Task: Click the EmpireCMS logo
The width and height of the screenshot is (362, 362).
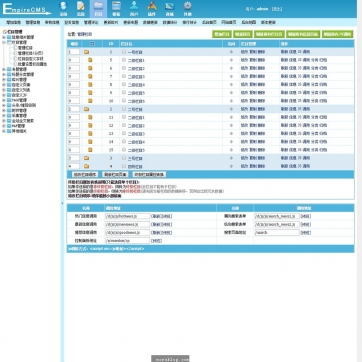Action: [27, 9]
